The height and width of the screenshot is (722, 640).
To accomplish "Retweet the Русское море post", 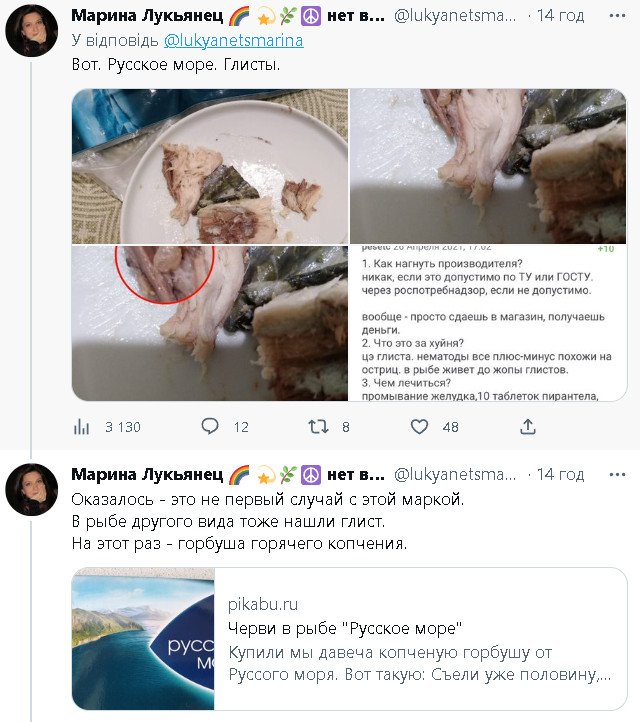I will [318, 427].
